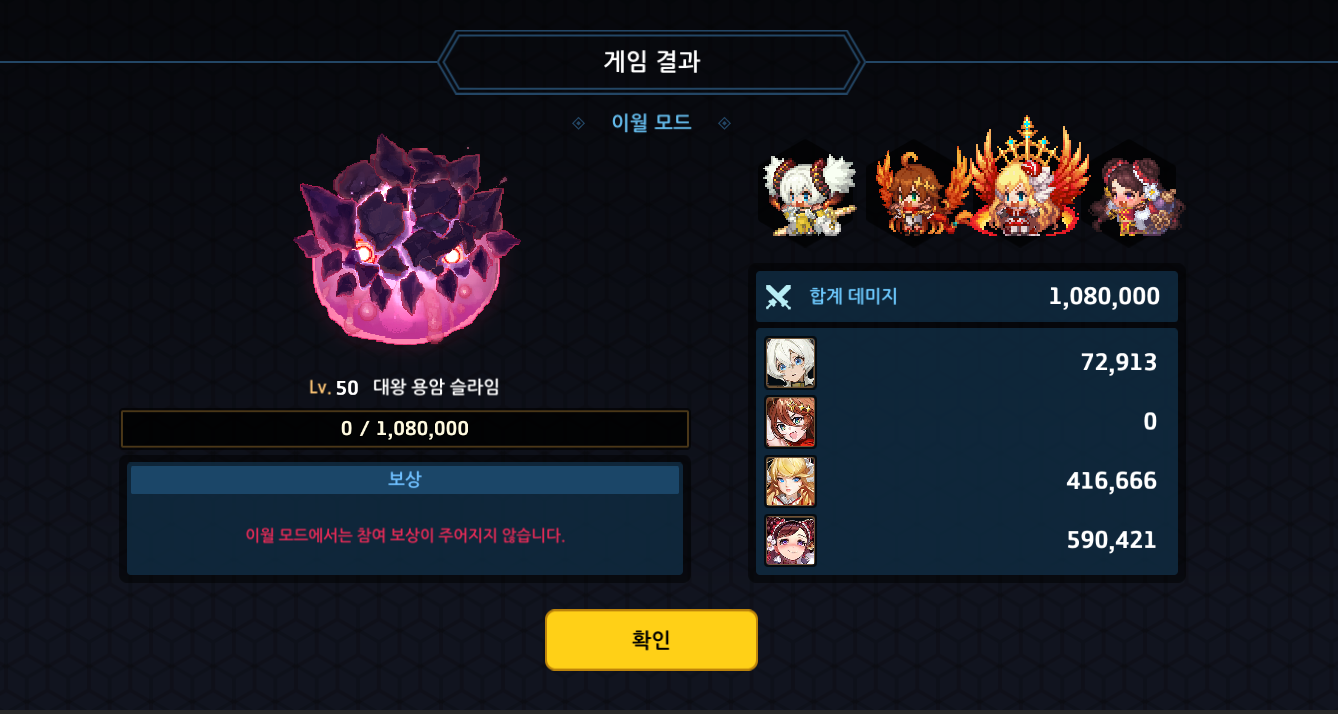Select white-haired hero portrait with 72,913 damage

coord(790,363)
